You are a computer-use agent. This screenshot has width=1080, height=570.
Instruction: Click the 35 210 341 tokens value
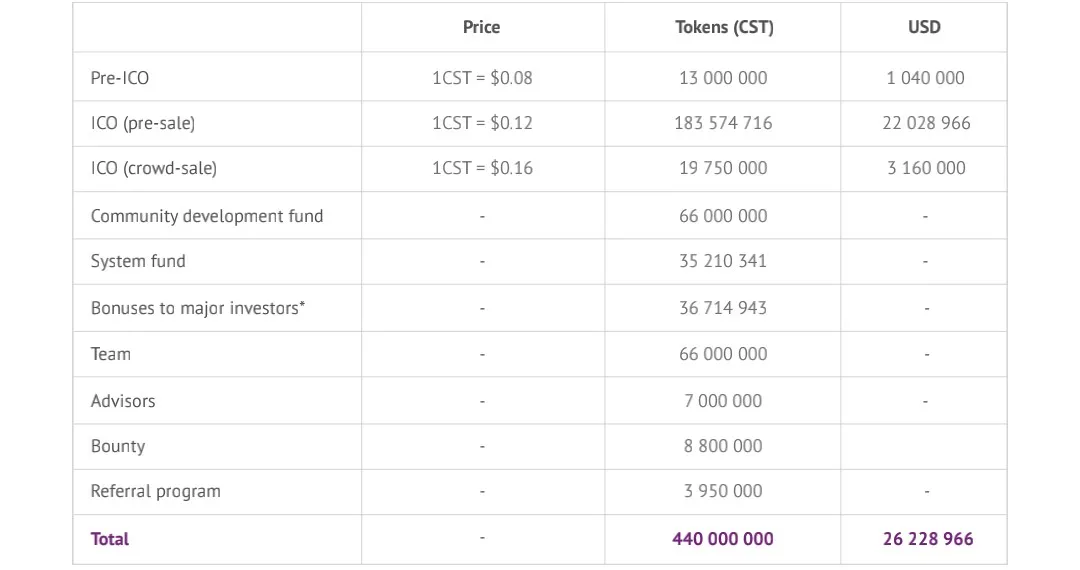[723, 261]
